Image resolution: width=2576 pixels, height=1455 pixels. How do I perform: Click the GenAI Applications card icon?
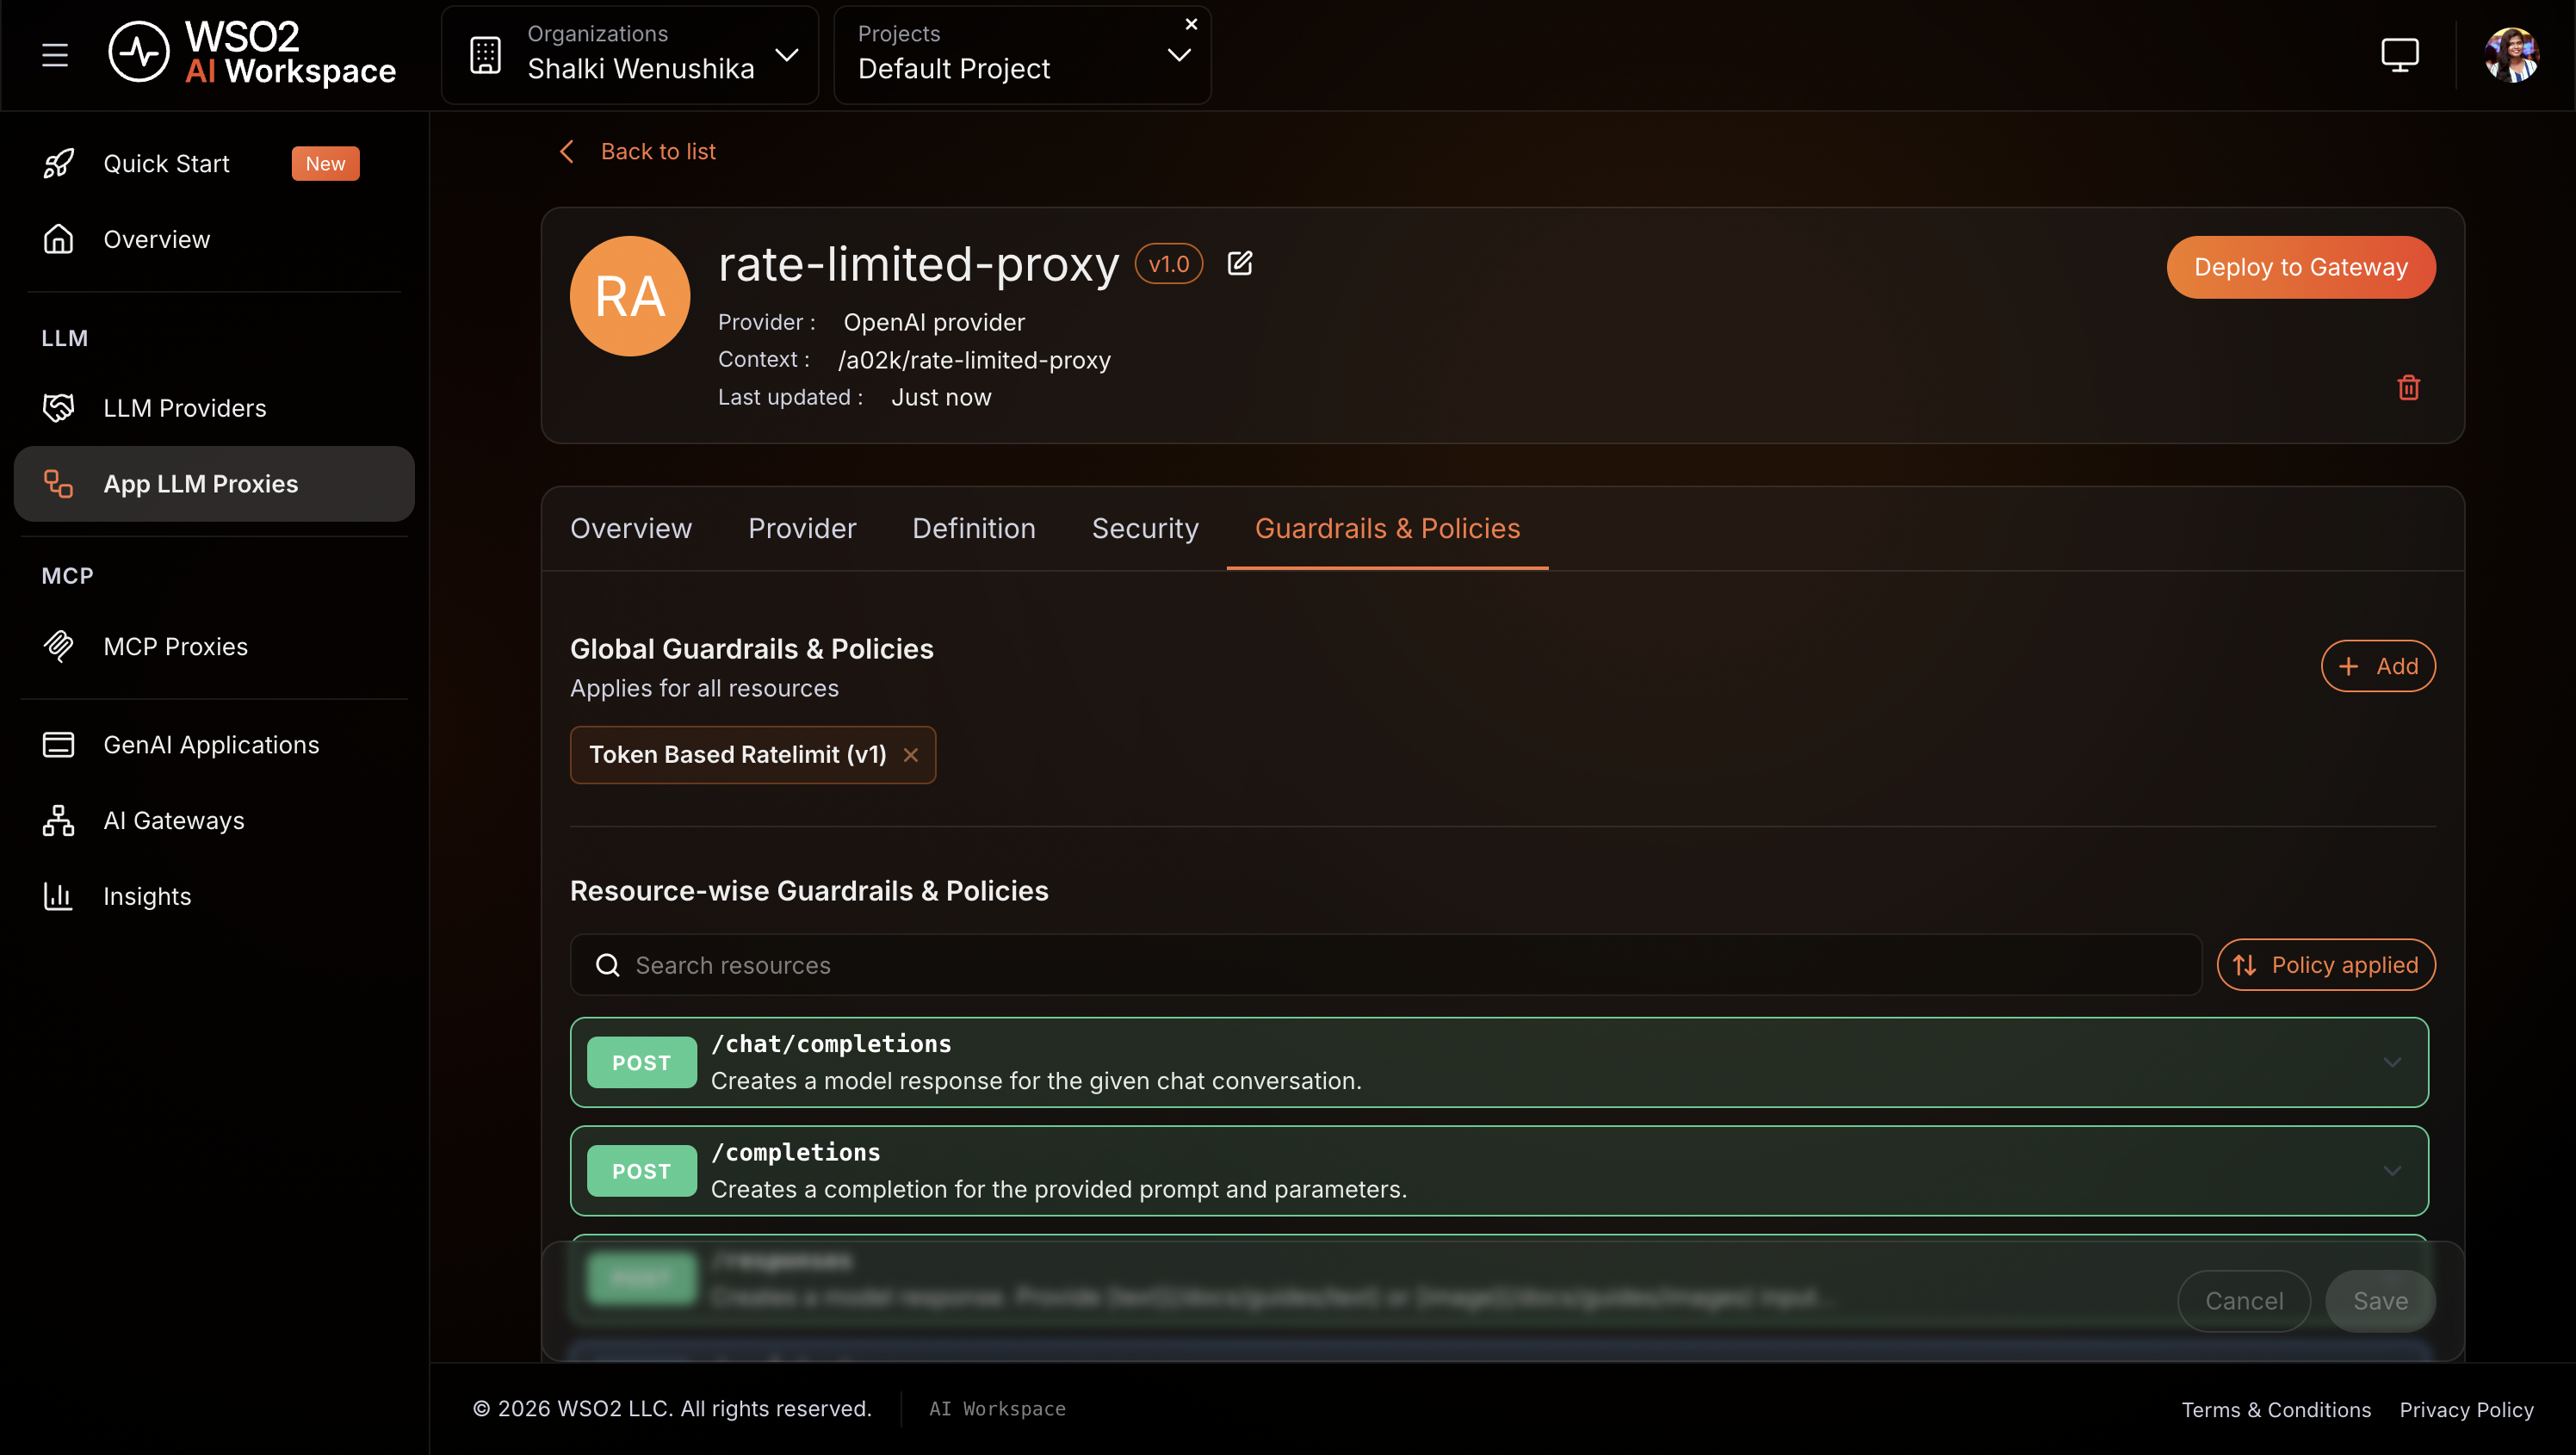click(58, 745)
